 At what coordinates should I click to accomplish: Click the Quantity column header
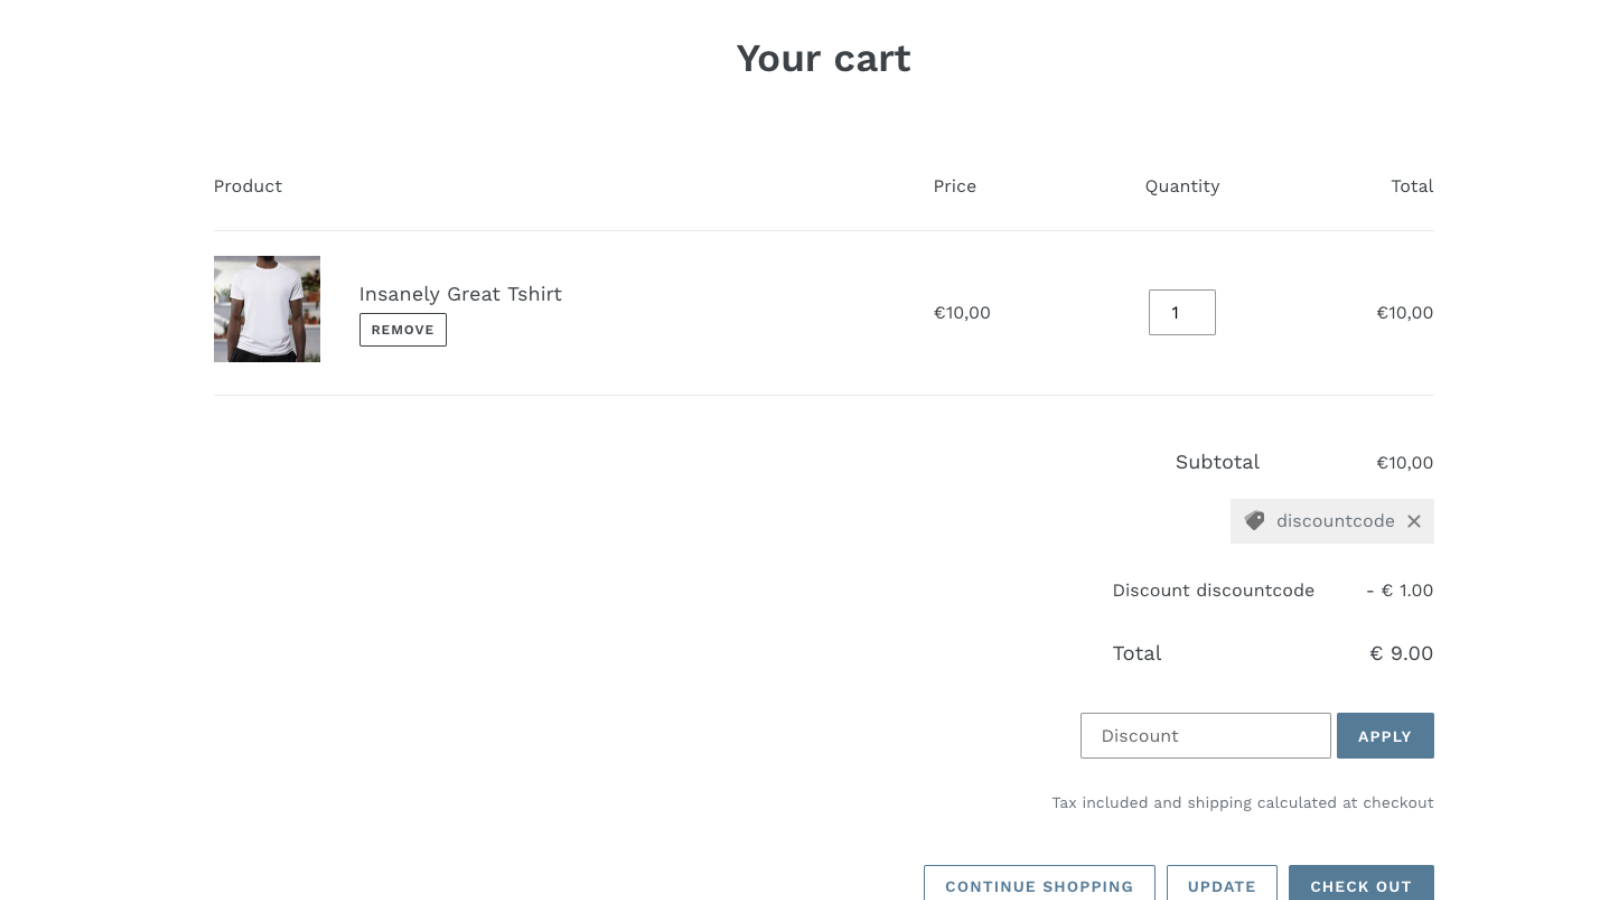[1182, 186]
